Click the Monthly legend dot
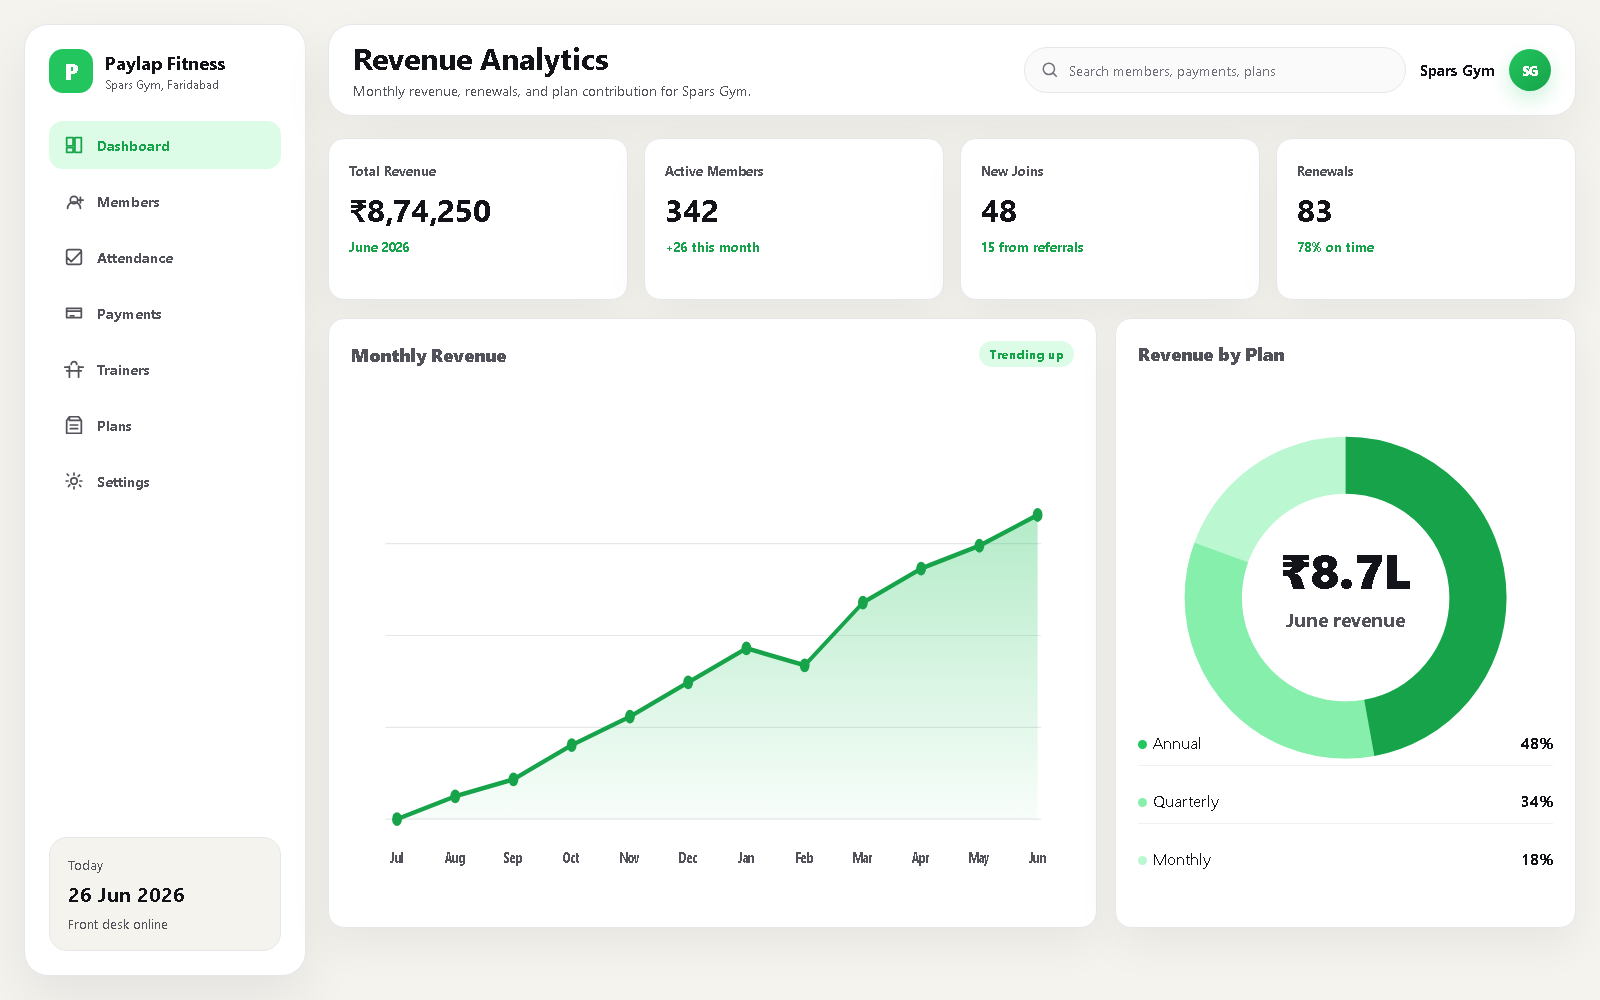 [x=1142, y=860]
